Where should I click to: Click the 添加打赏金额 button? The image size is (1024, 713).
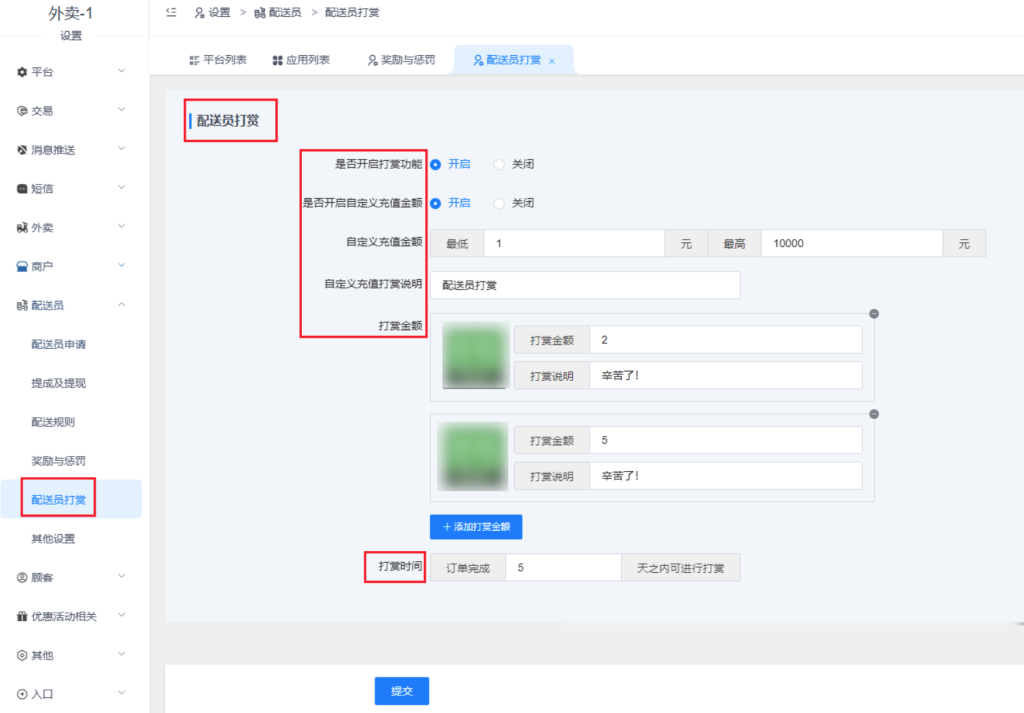coord(476,526)
